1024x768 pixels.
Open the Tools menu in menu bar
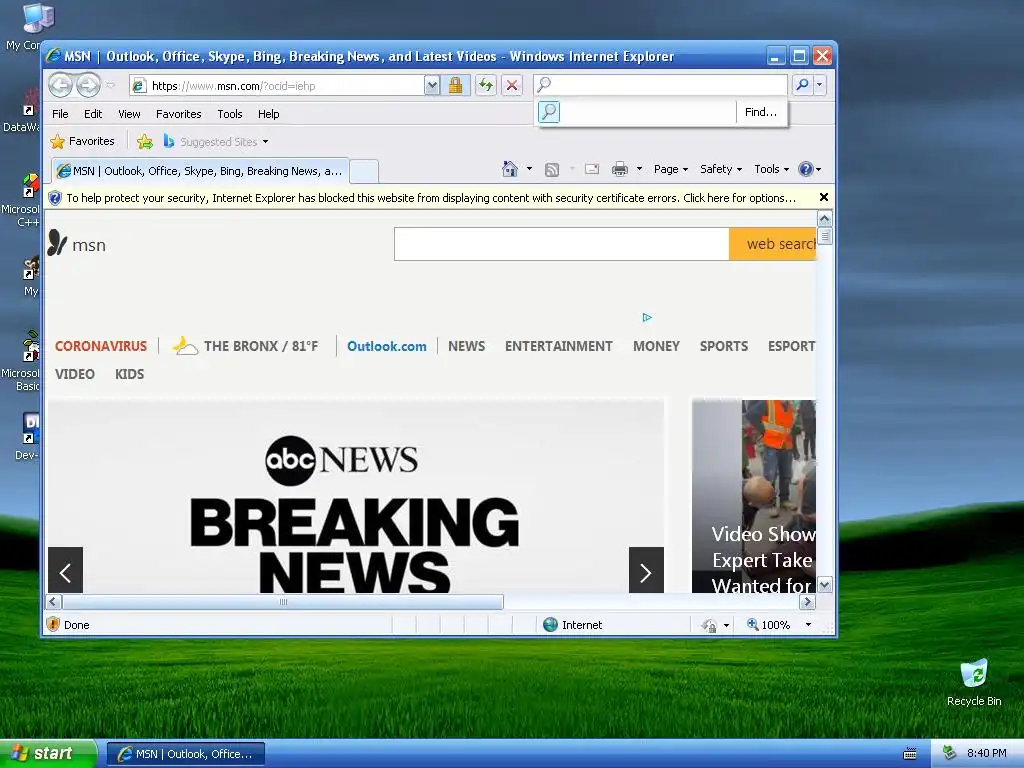click(230, 114)
